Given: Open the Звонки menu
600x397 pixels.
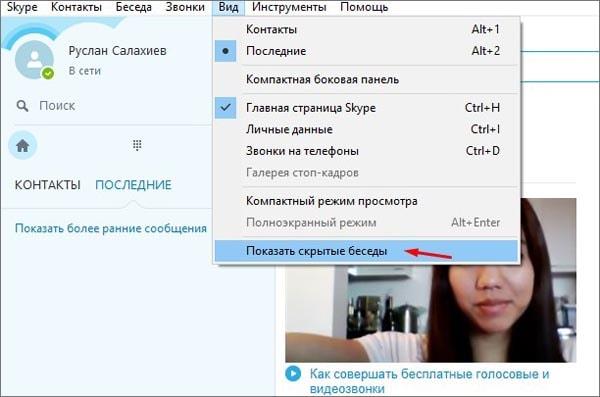Looking at the screenshot, I should pos(185,7).
